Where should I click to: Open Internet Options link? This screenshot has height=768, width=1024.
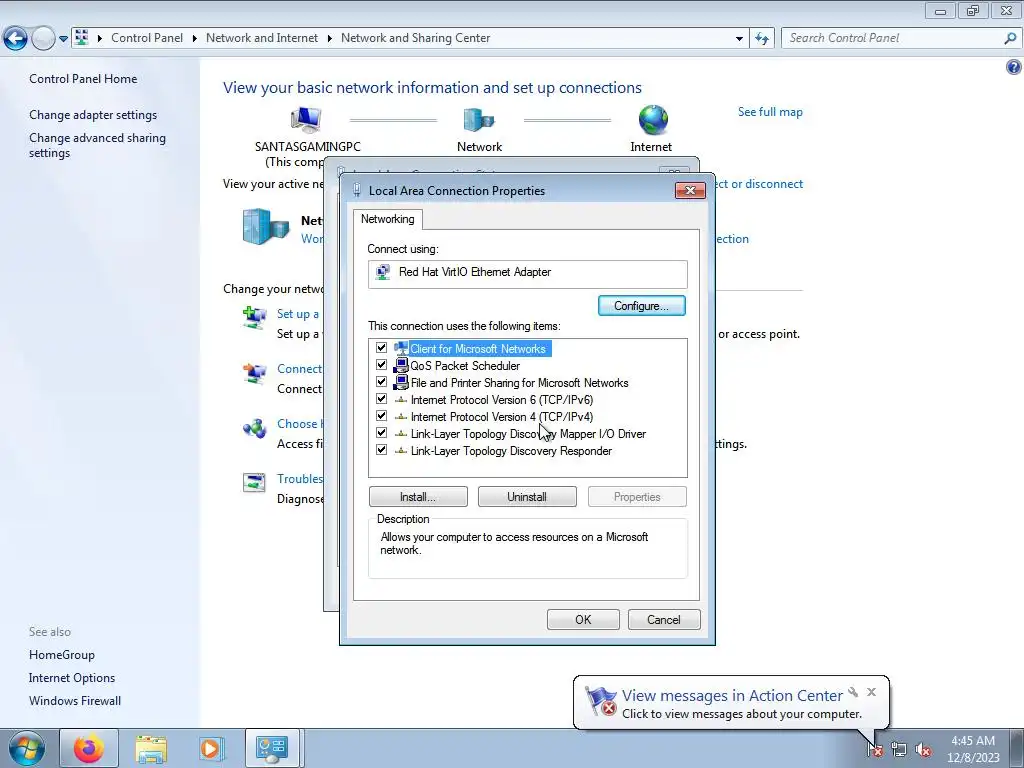pyautogui.click(x=72, y=678)
